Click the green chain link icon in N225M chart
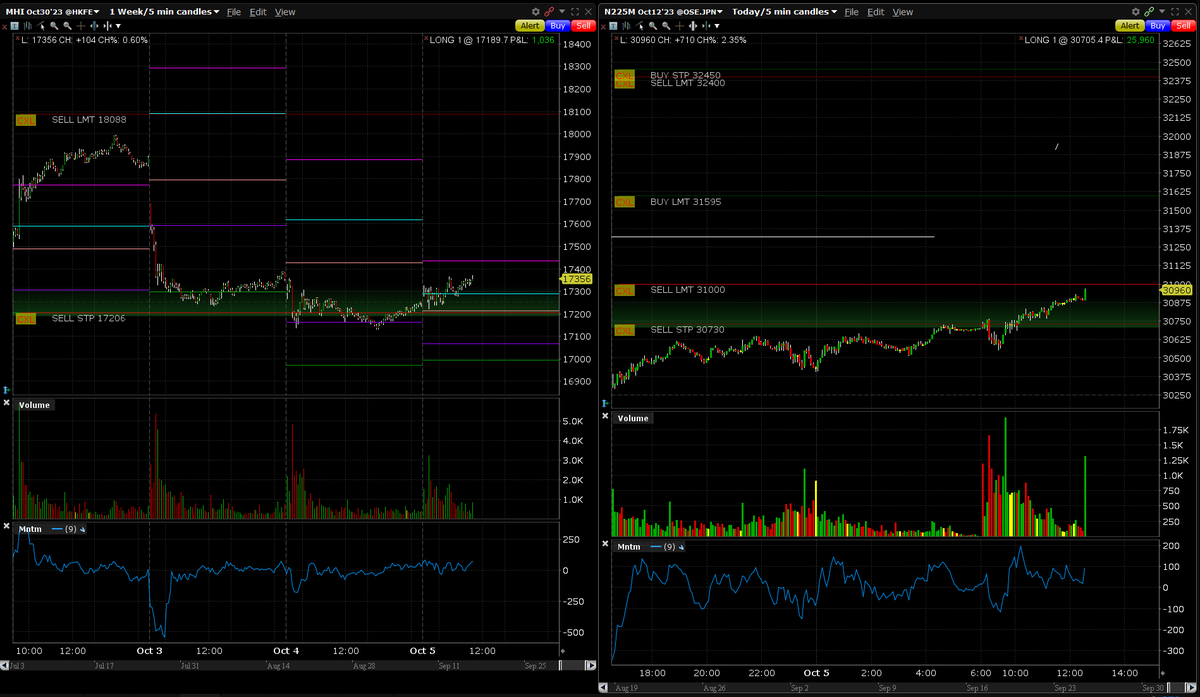Viewport: 1200px width, 697px height. coord(1149,11)
